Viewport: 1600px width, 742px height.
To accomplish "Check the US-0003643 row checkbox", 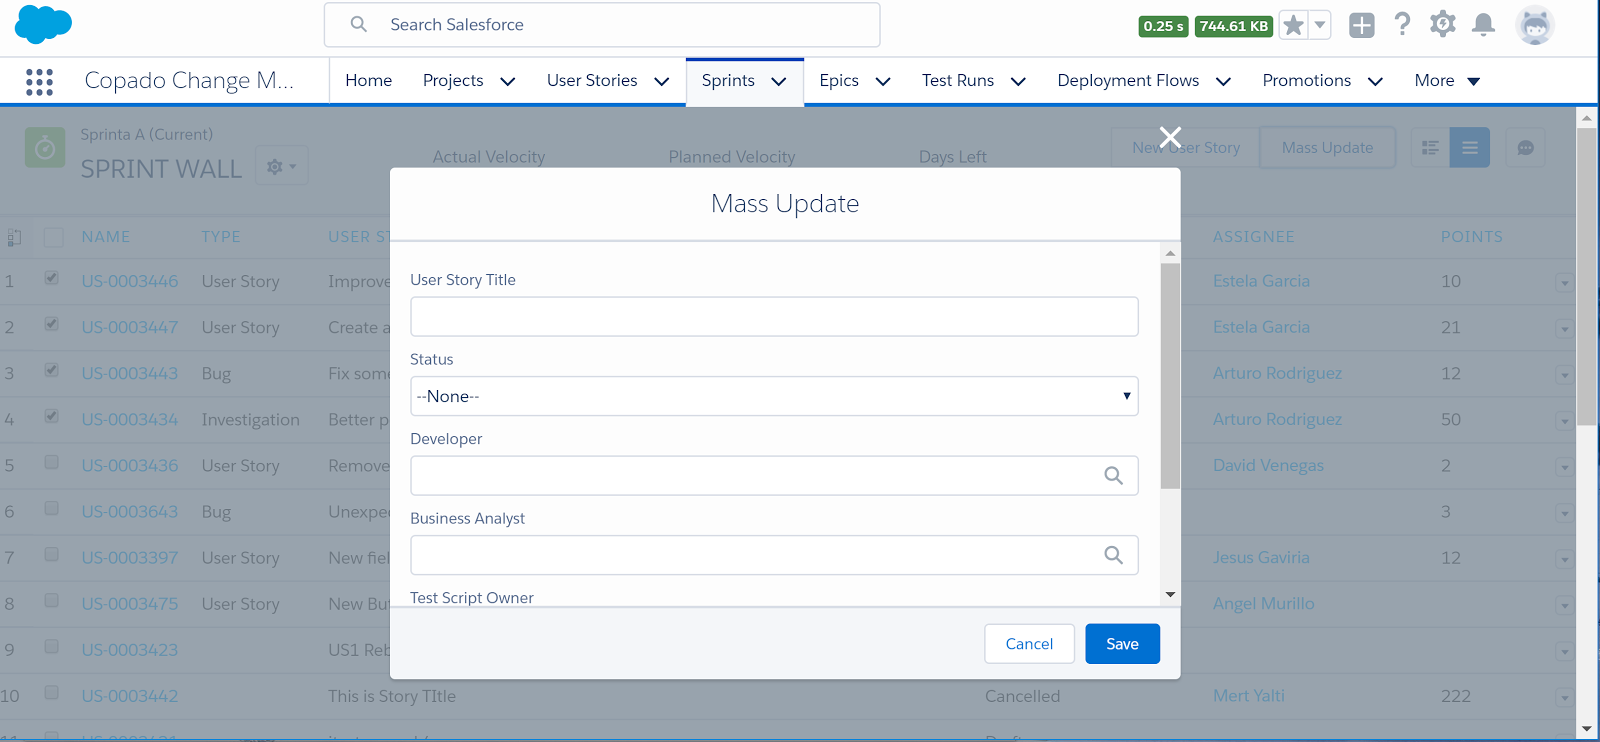I will 51,508.
